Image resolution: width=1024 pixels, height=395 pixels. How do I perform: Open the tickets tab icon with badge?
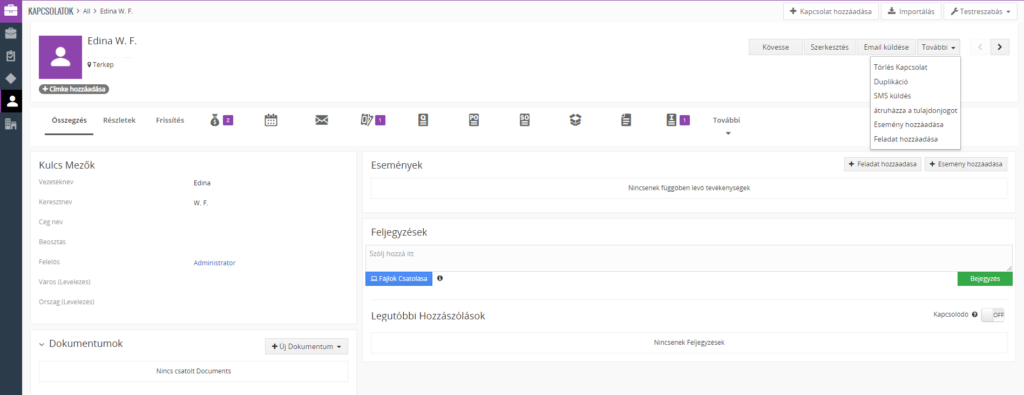(x=367, y=120)
